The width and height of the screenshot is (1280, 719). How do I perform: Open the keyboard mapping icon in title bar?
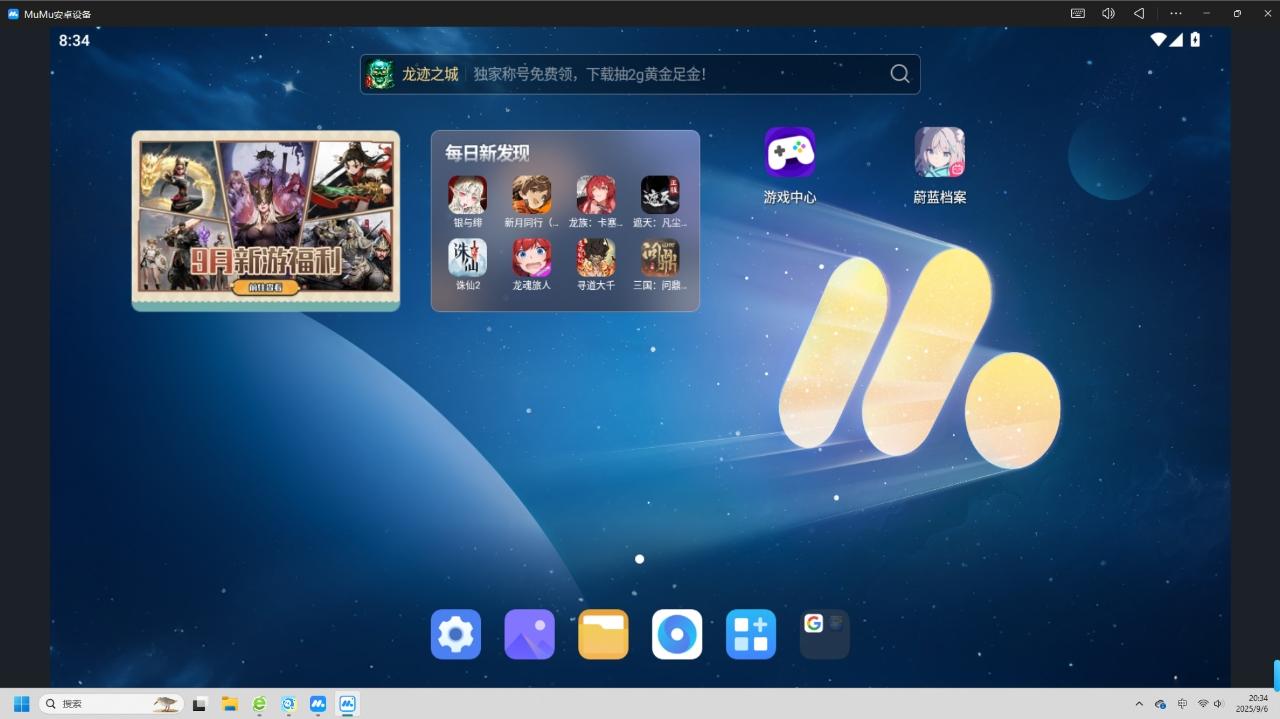pos(1078,13)
